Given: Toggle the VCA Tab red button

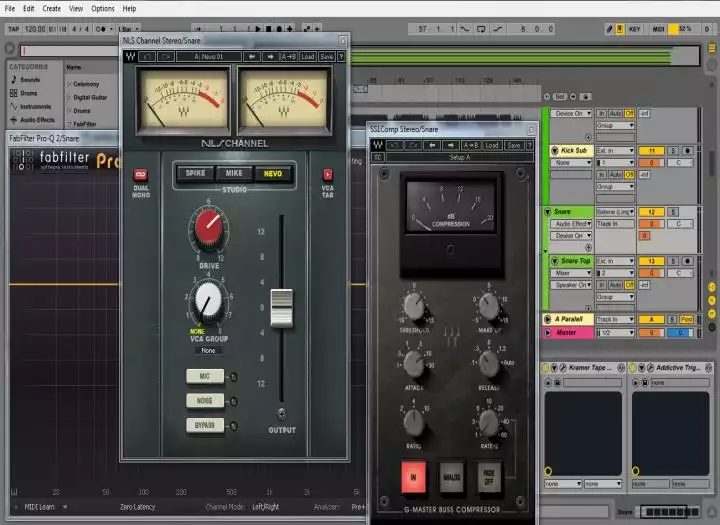Looking at the screenshot, I should tap(327, 175).
